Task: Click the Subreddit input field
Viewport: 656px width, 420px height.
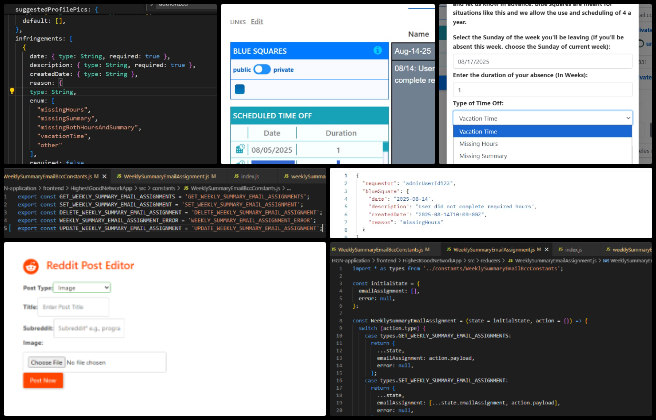Action: pos(89,328)
